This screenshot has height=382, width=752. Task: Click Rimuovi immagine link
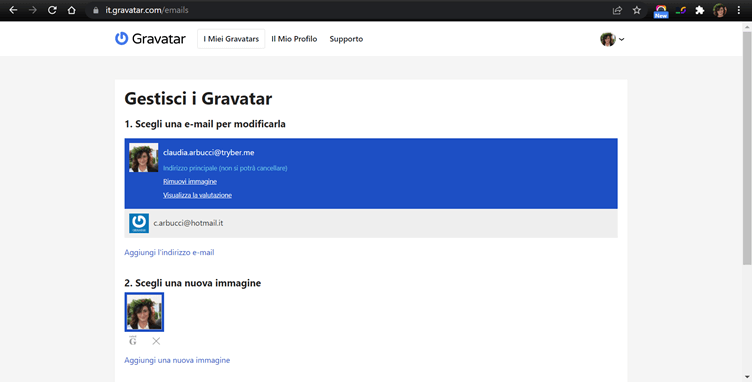click(x=190, y=182)
